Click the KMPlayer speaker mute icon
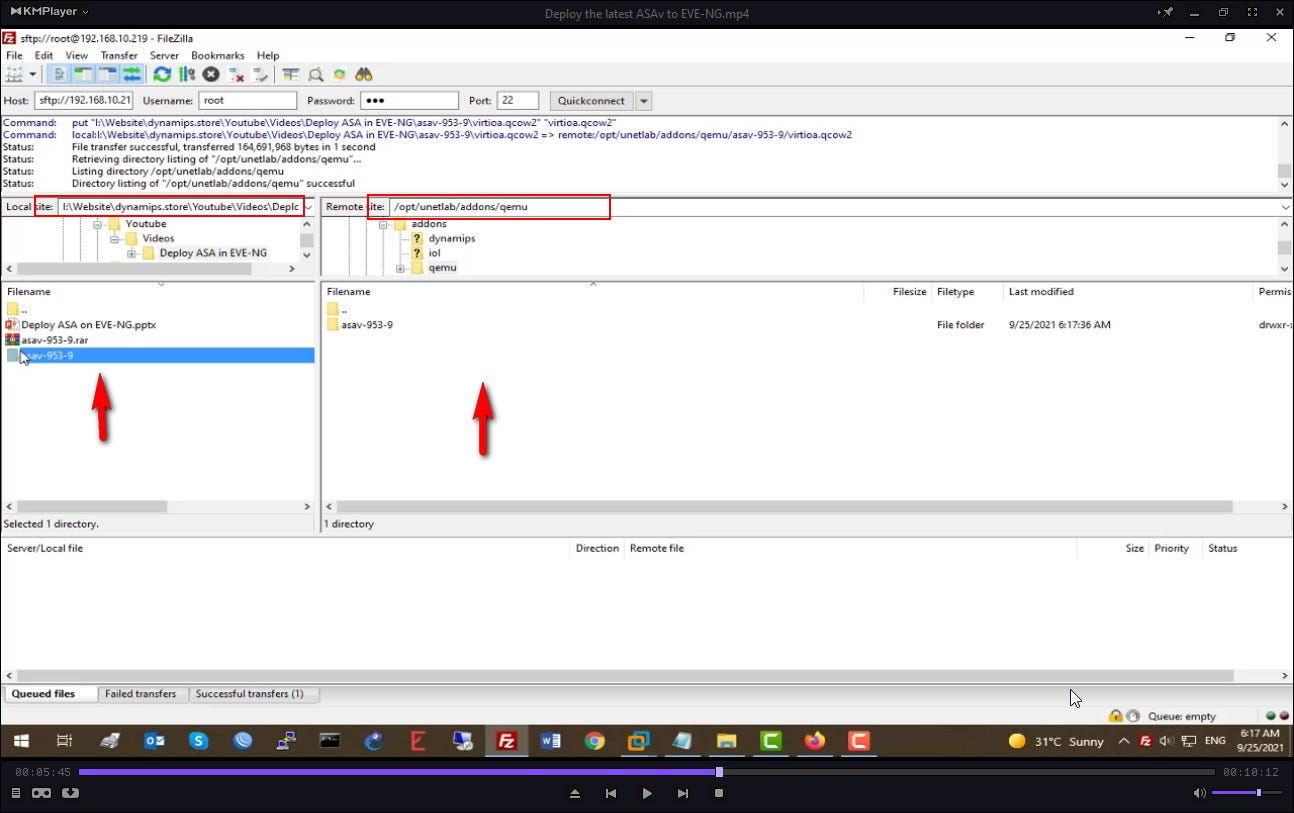The image size is (1294, 813). click(1199, 793)
